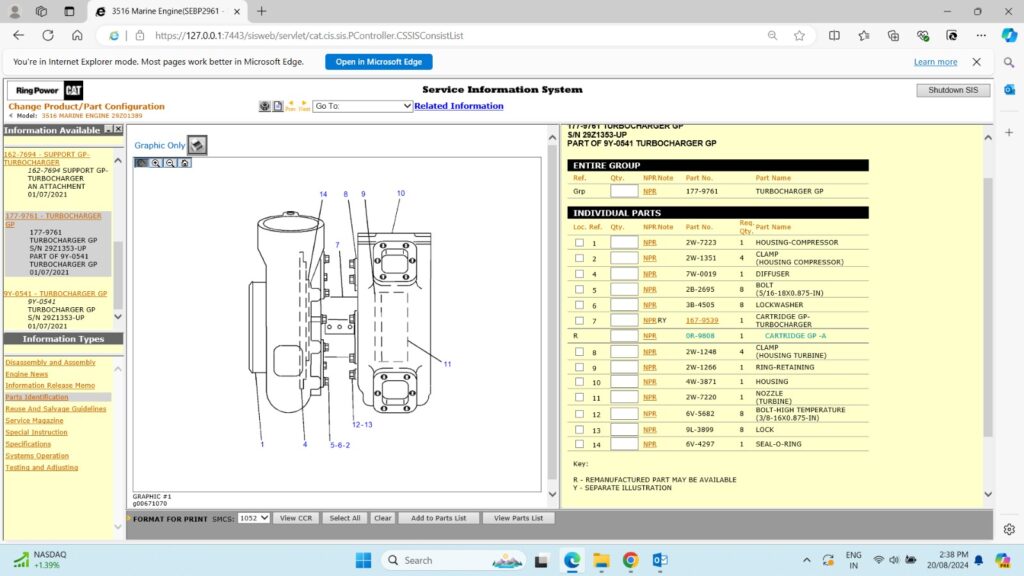Check the box for part 2W-7223 housing-compressor
This screenshot has width=1024, height=576.
(x=579, y=243)
